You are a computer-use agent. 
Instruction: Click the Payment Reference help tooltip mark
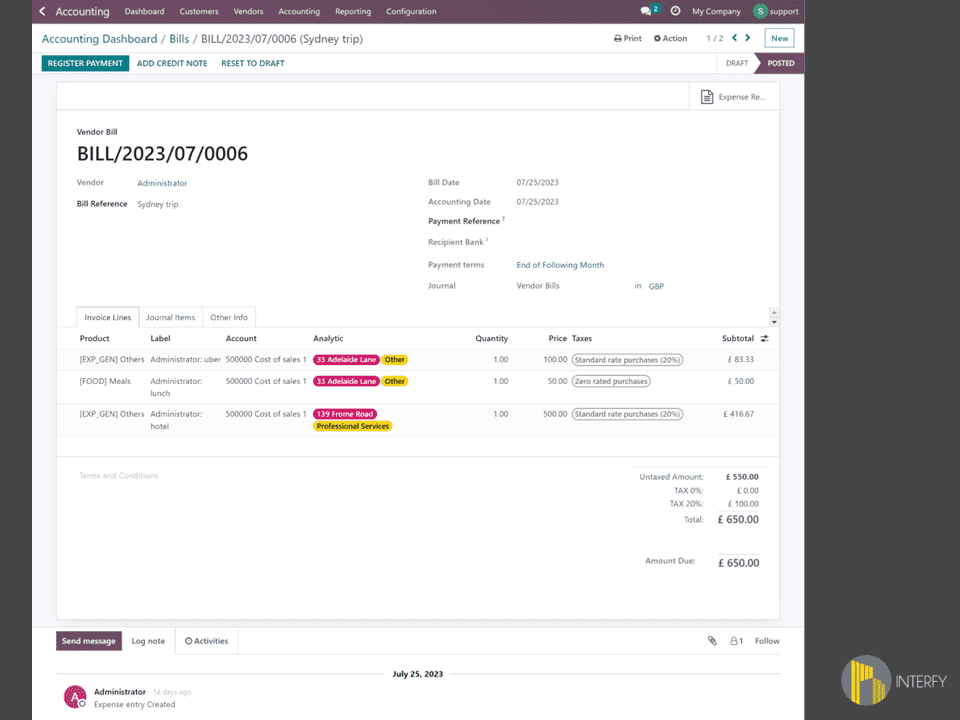tap(503, 219)
